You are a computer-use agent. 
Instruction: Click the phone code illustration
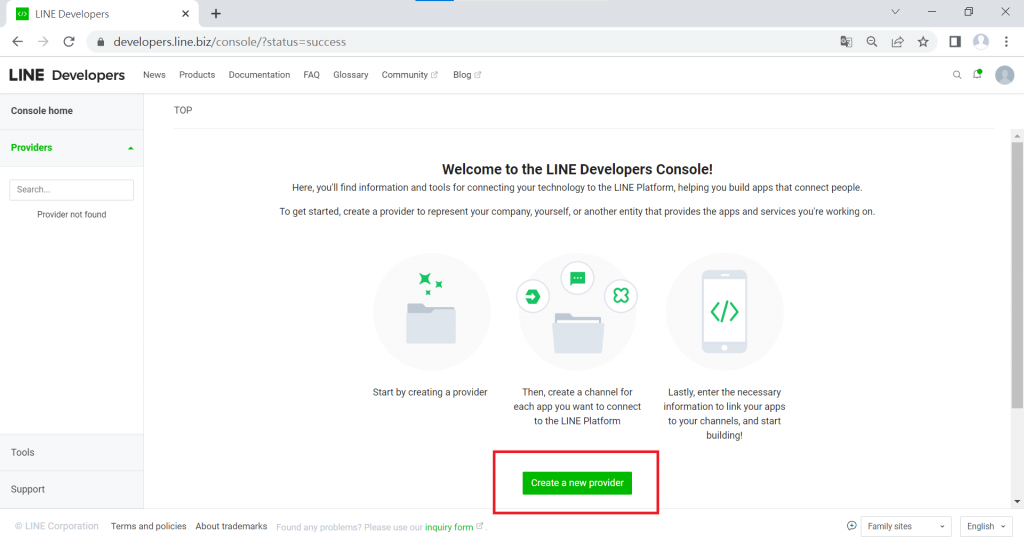(724, 312)
